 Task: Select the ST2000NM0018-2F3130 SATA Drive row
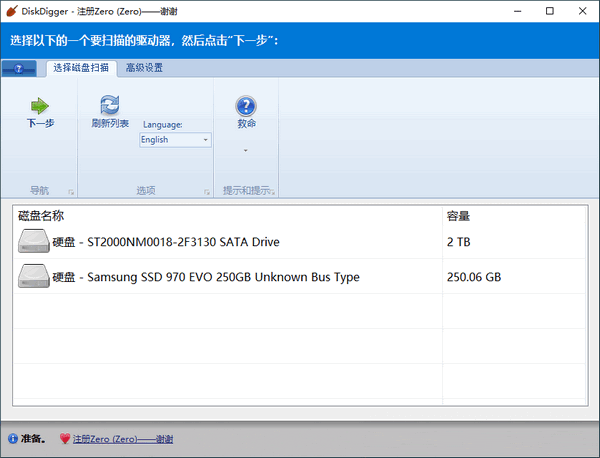coord(300,241)
